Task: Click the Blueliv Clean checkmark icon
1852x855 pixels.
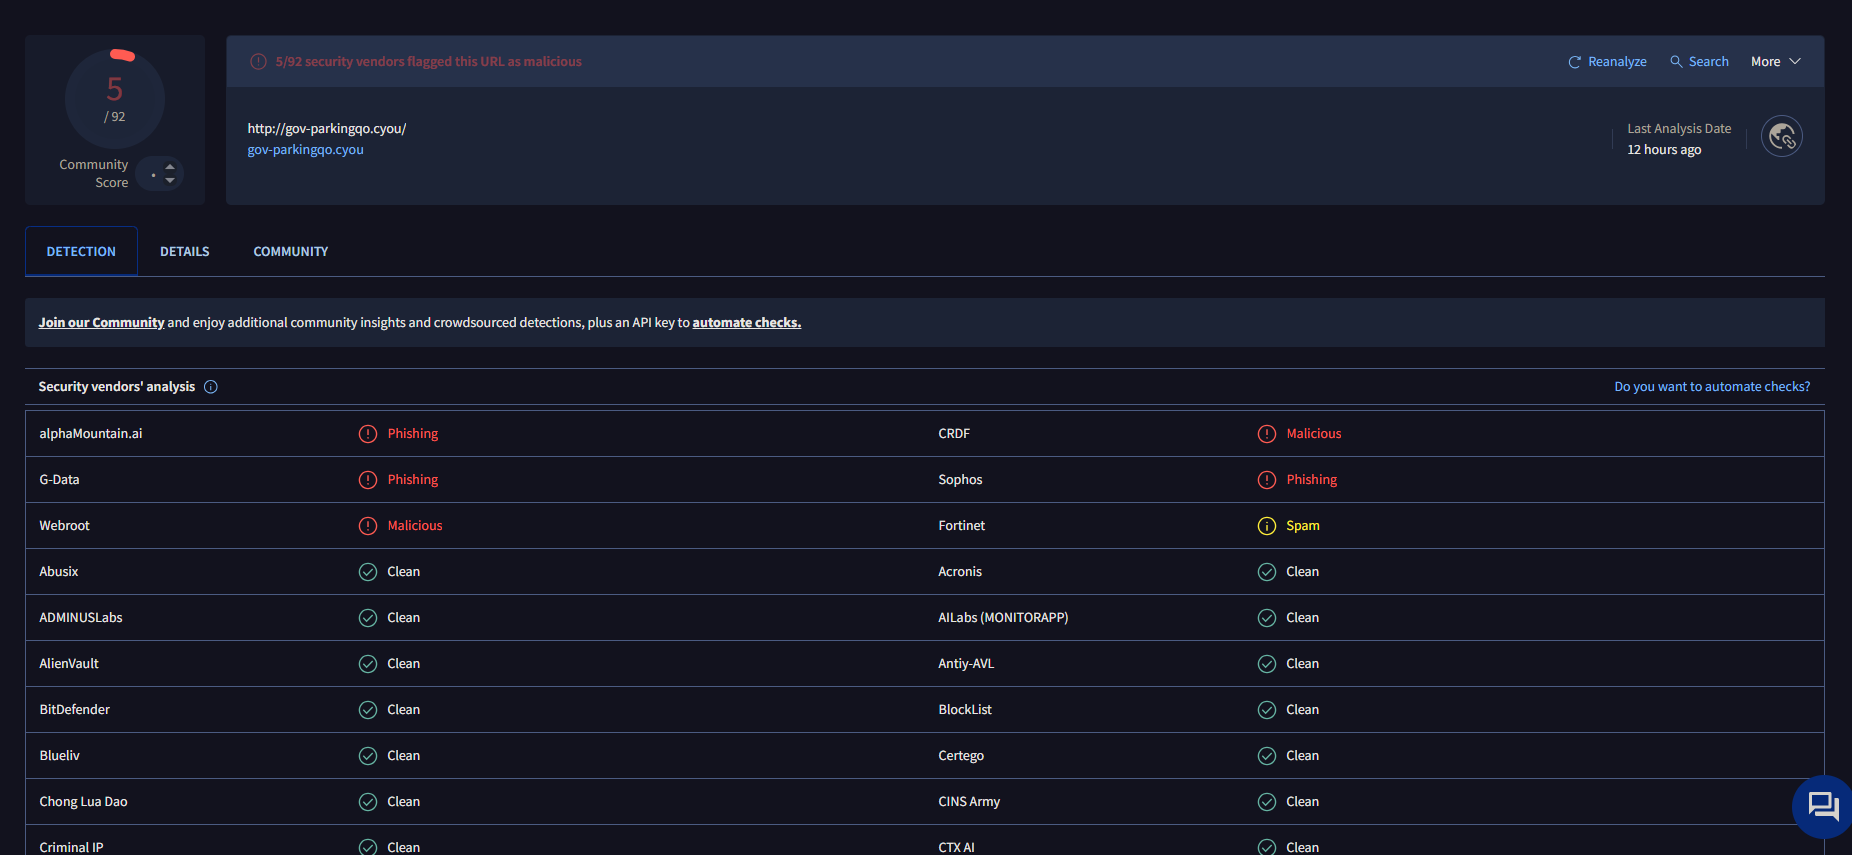Action: 368,756
